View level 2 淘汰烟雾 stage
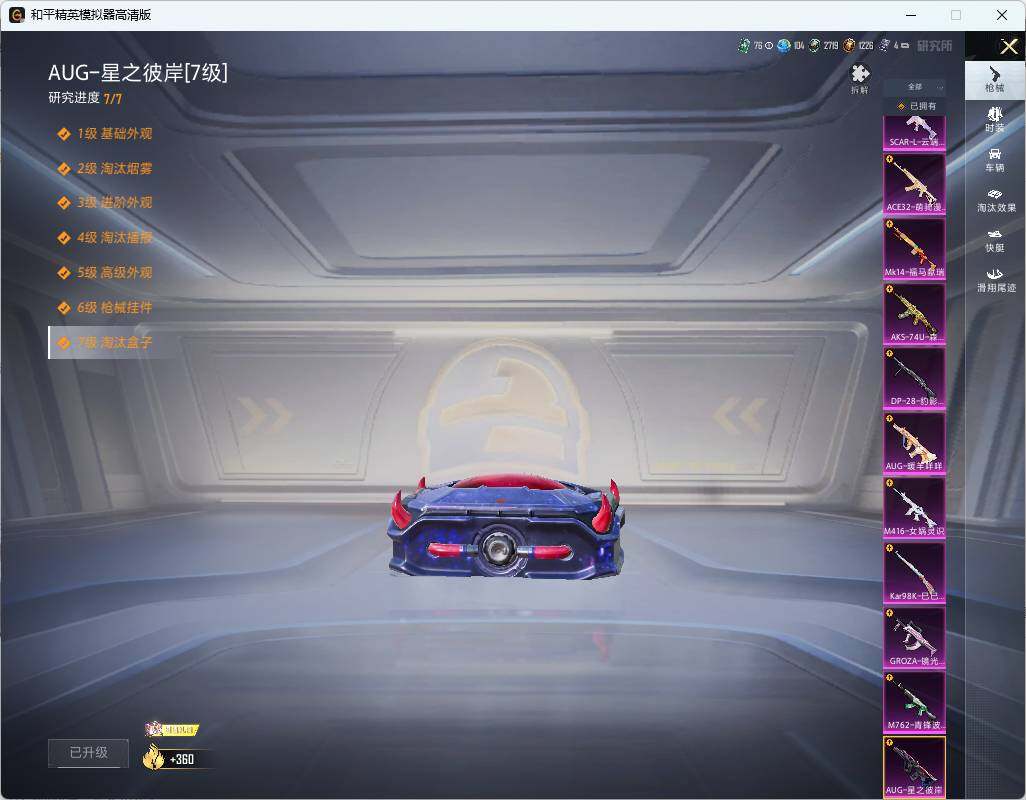The width and height of the screenshot is (1026, 800). tap(106, 168)
